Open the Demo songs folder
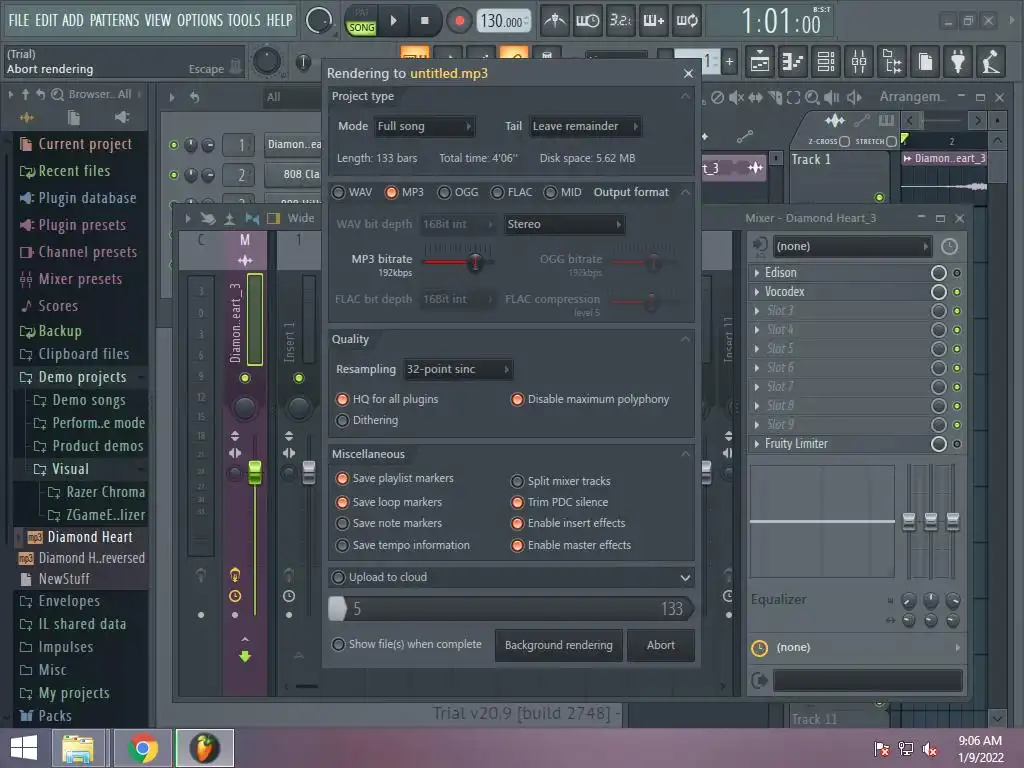1024x768 pixels. (89, 400)
